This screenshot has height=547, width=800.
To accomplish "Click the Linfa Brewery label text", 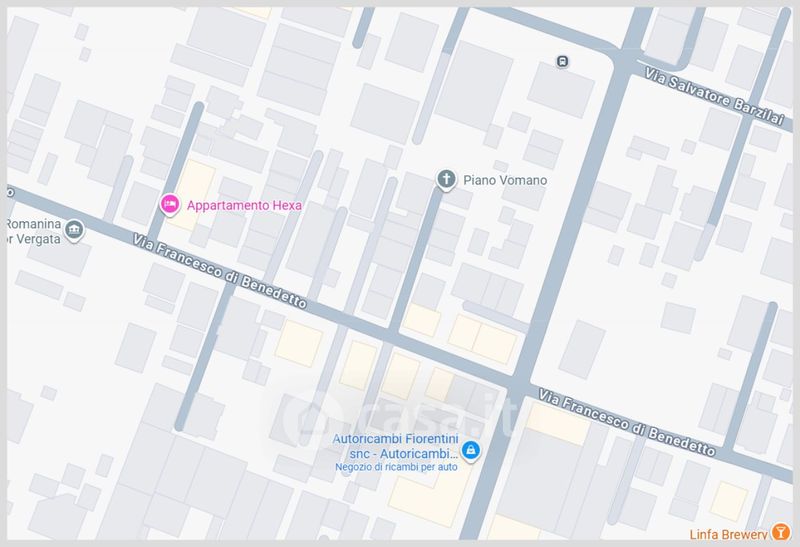I will tap(728, 534).
